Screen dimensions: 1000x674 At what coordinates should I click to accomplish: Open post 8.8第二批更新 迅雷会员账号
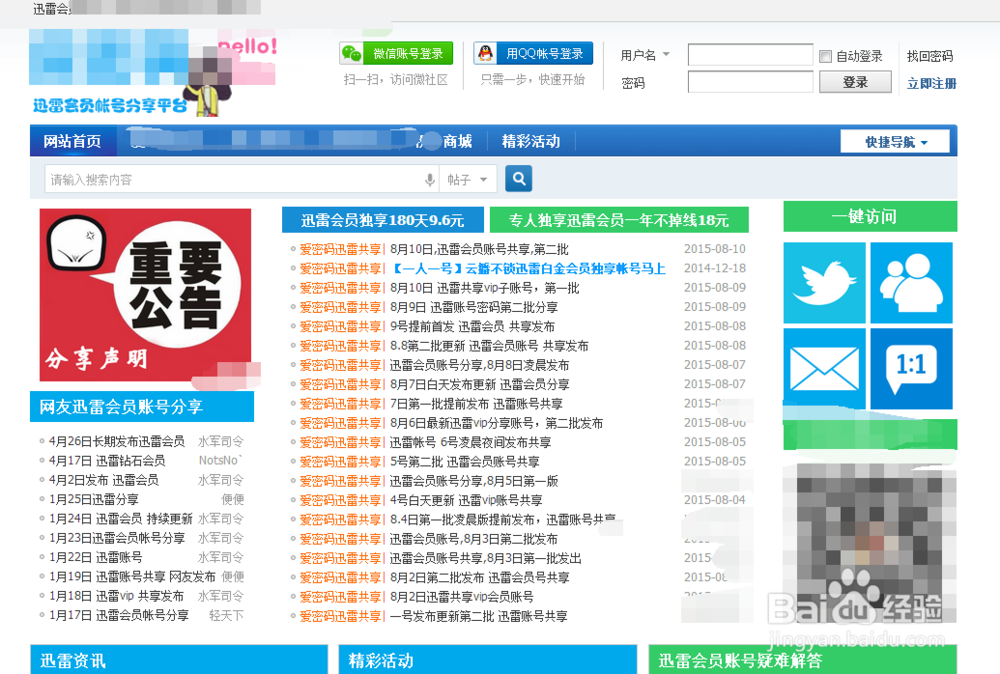click(x=489, y=346)
